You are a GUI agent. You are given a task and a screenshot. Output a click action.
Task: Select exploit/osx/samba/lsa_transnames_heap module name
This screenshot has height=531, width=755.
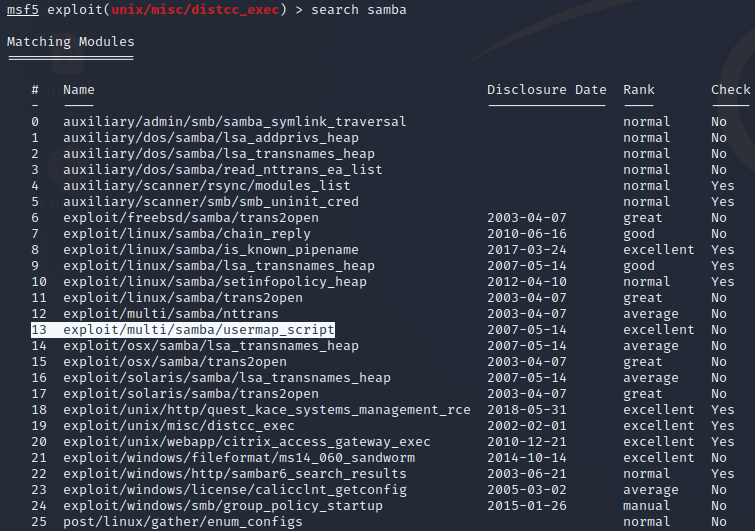(x=211, y=346)
